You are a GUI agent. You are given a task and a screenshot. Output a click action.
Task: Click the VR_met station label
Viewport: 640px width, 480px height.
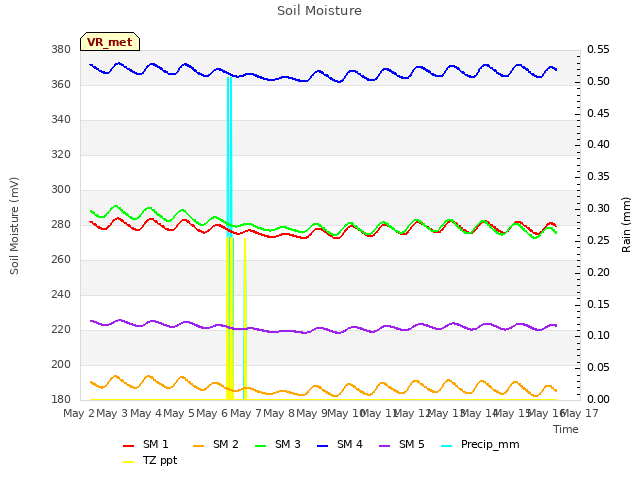click(x=110, y=42)
